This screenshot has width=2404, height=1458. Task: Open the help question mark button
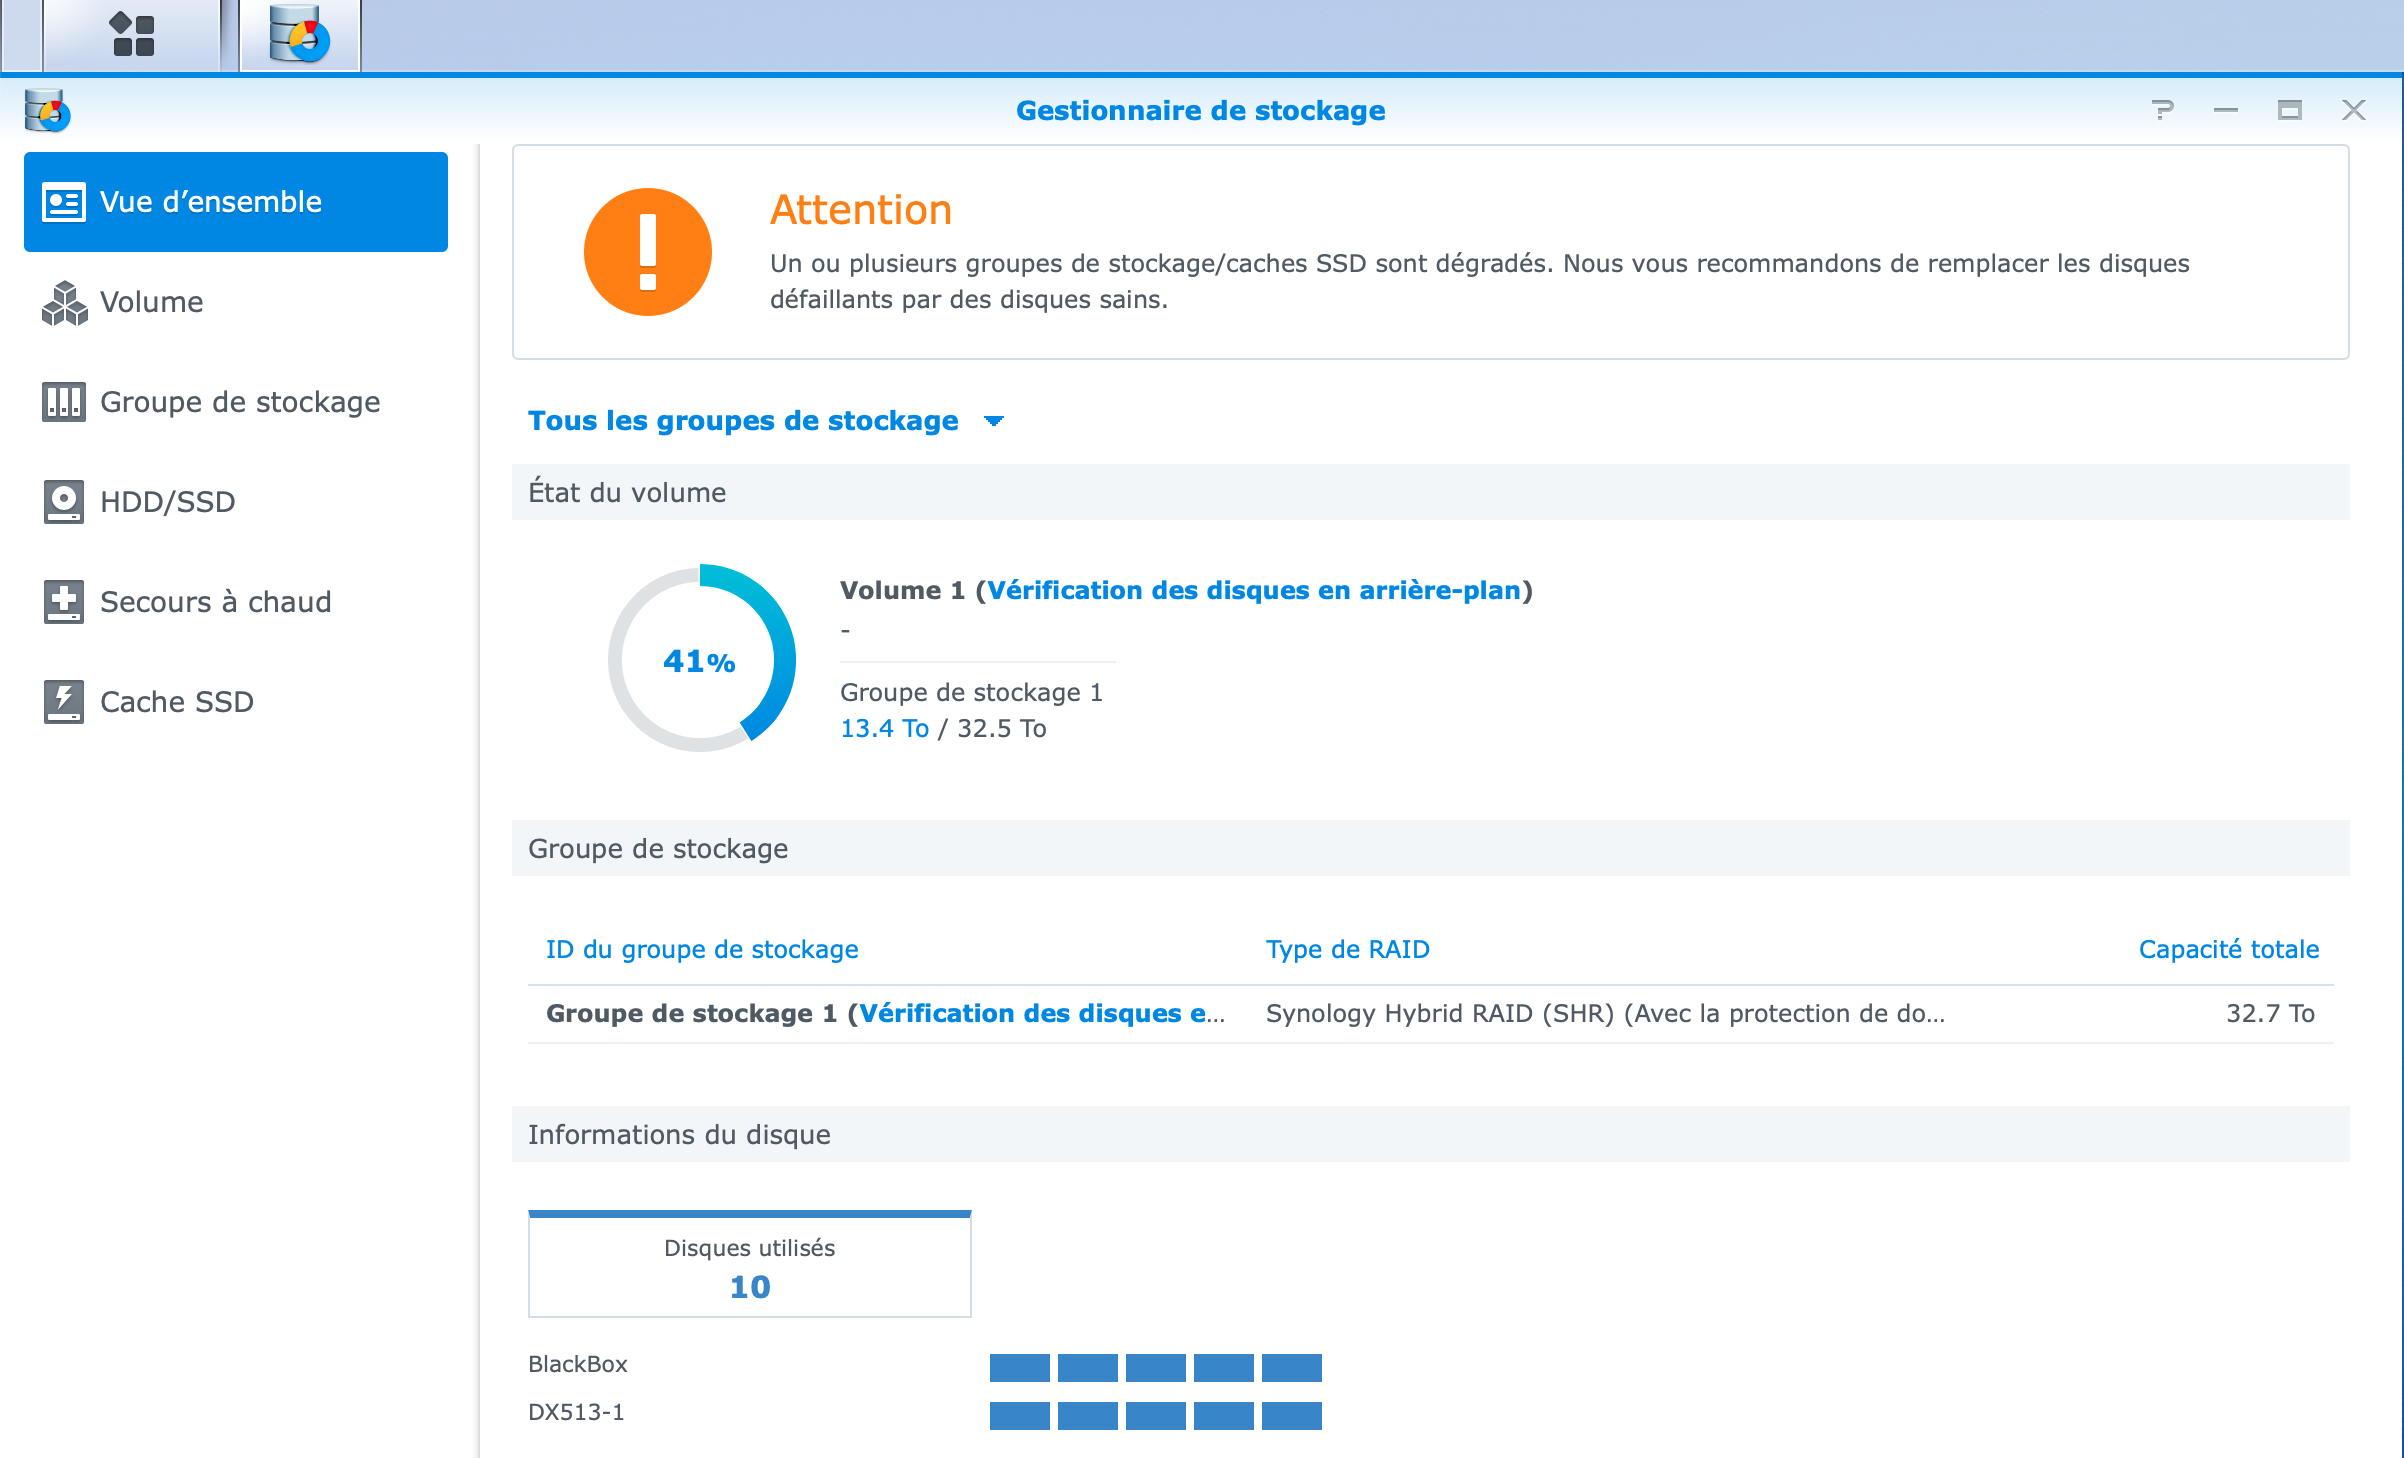[2162, 110]
